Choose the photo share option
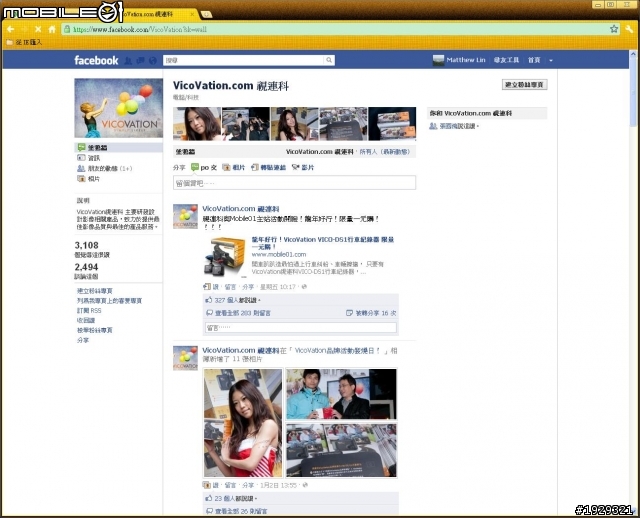The width and height of the screenshot is (640, 518). 233,167
